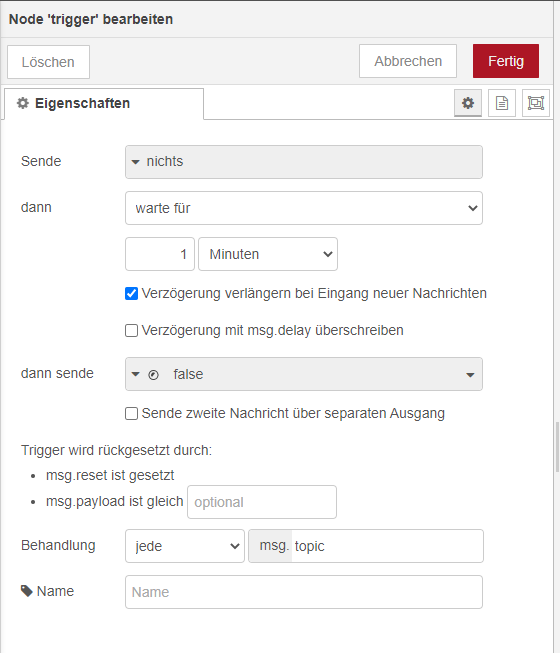Expand false value options arrow on right
Image resolution: width=560 pixels, height=653 pixels.
470,375
